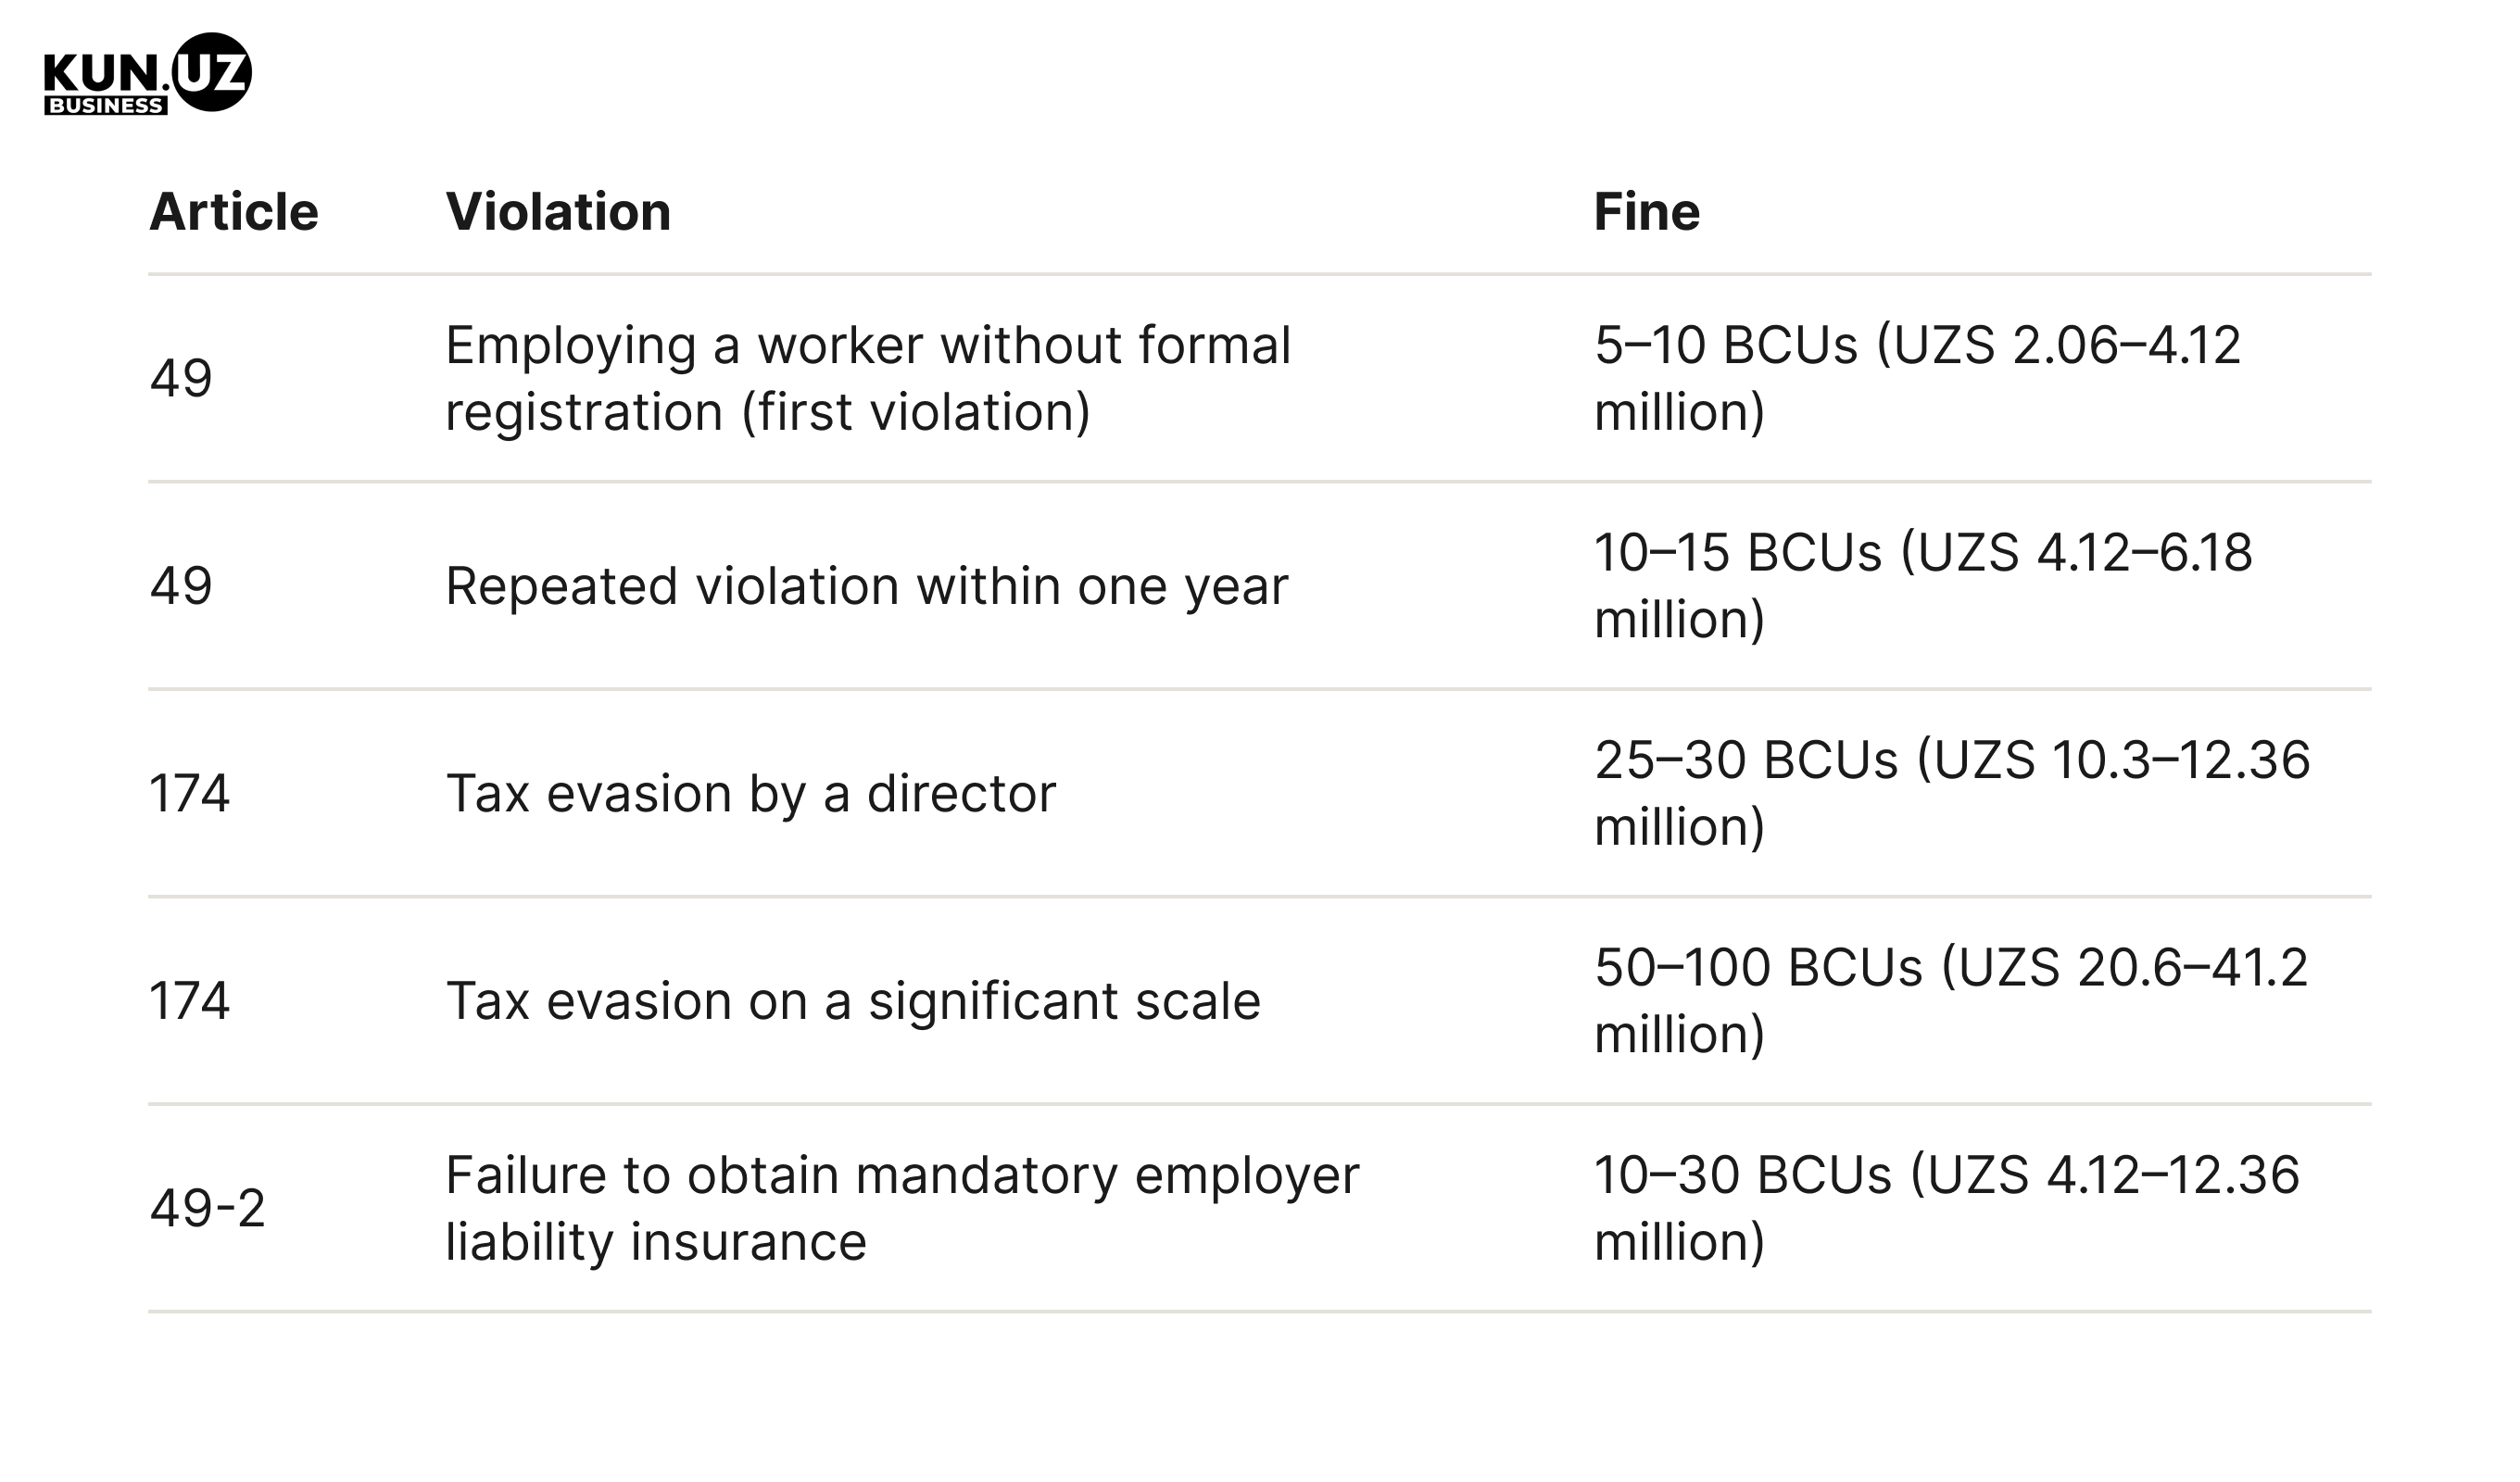2520x1482 pixels.
Task: Click the KUN.UZ Business logo
Action: click(147, 74)
